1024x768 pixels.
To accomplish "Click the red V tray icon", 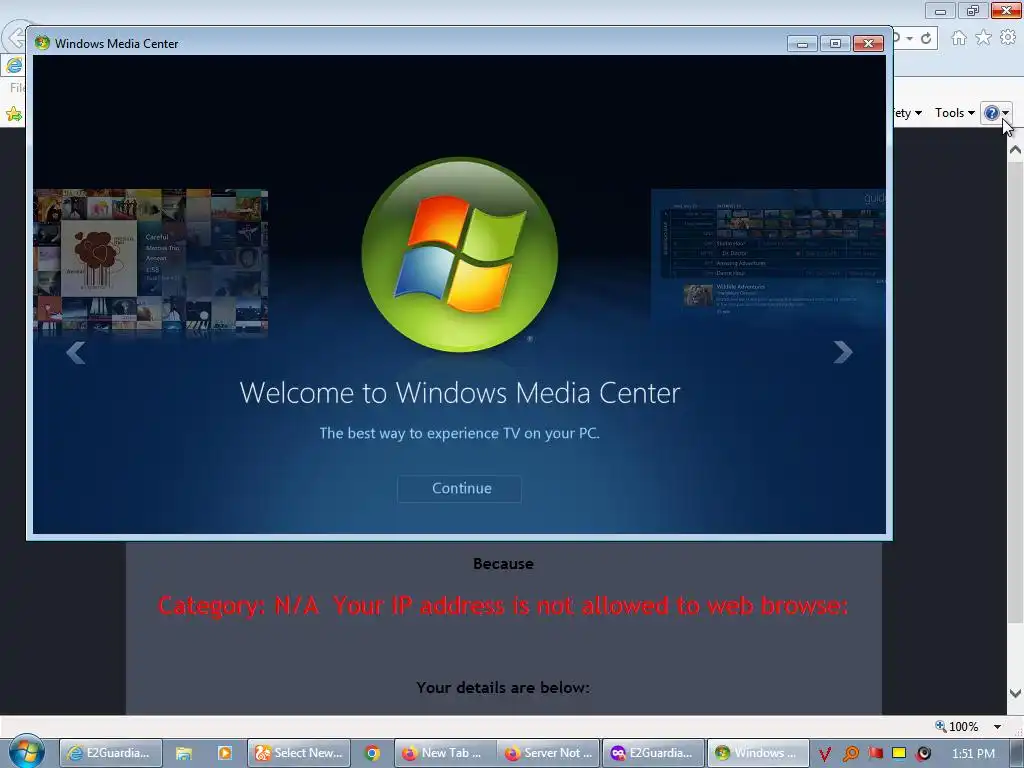I will [825, 754].
